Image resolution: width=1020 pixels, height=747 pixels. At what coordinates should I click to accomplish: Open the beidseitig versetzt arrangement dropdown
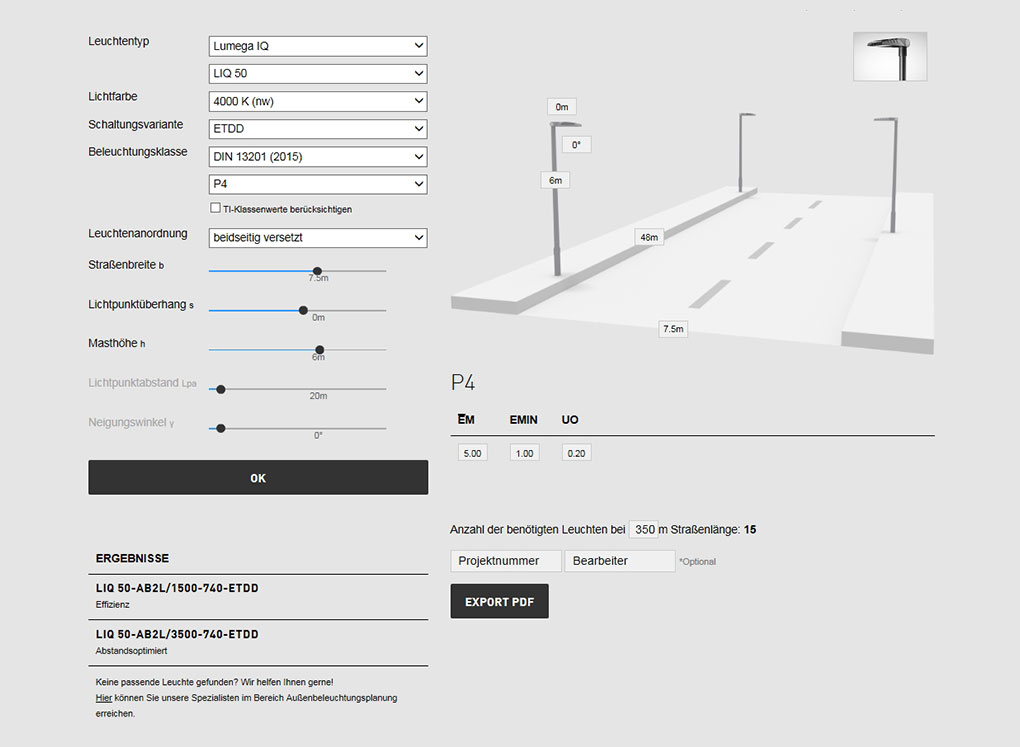[318, 238]
